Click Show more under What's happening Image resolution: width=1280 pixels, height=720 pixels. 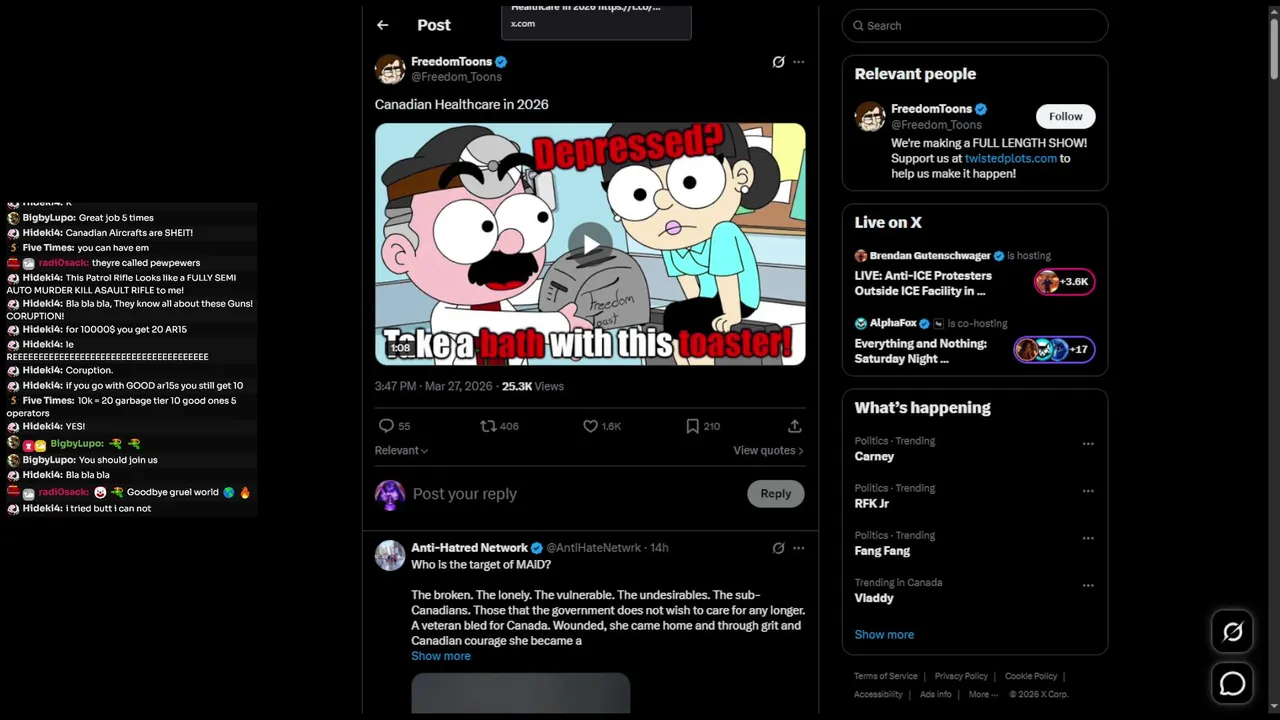click(884, 635)
